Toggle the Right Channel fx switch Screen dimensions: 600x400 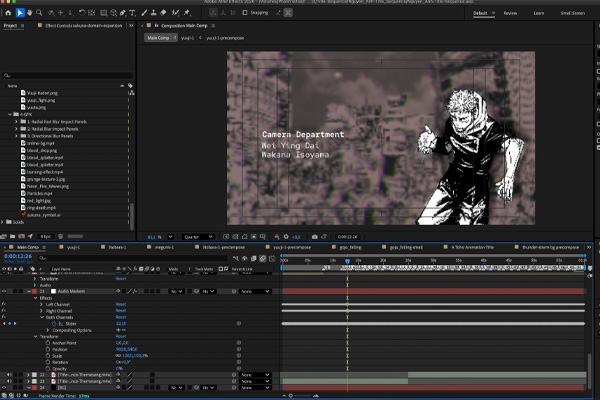click(3, 311)
